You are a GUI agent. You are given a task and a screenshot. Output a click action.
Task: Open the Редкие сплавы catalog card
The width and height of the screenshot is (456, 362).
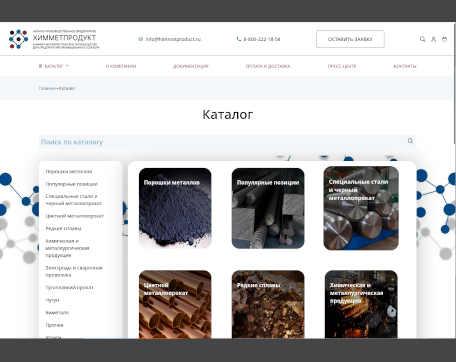click(x=268, y=304)
